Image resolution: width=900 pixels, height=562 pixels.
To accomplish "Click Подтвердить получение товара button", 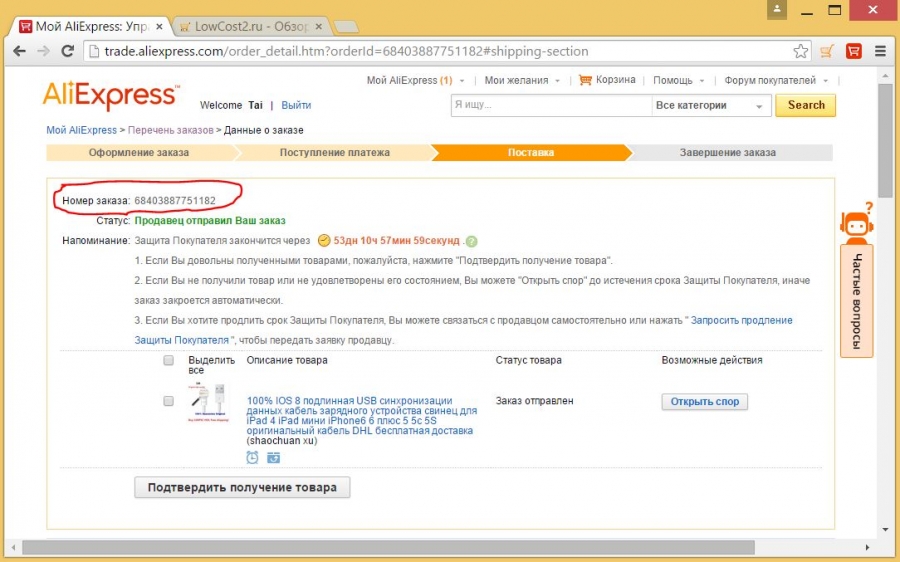I will (242, 487).
